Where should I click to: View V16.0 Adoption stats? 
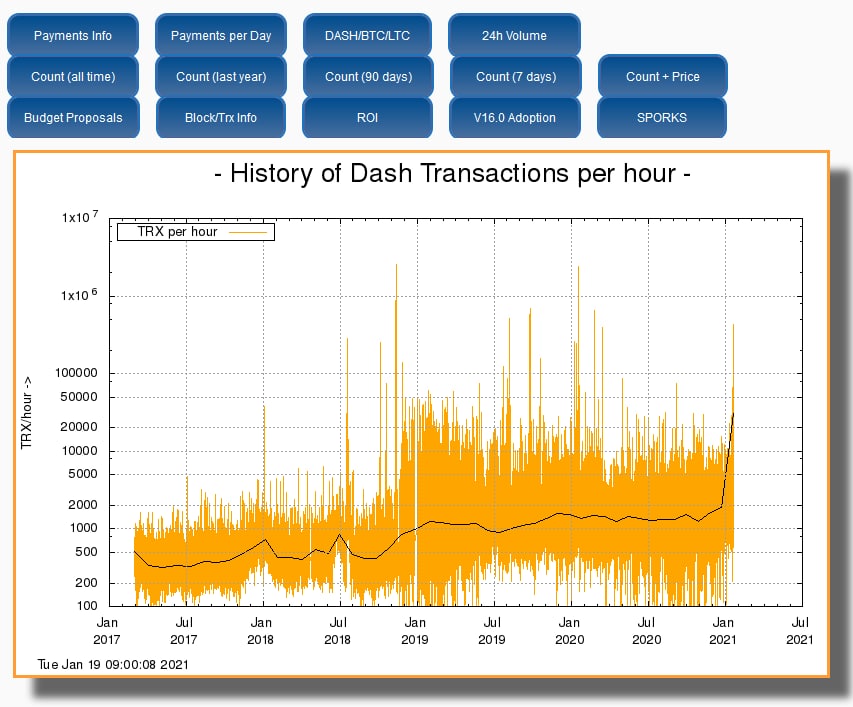coord(515,117)
